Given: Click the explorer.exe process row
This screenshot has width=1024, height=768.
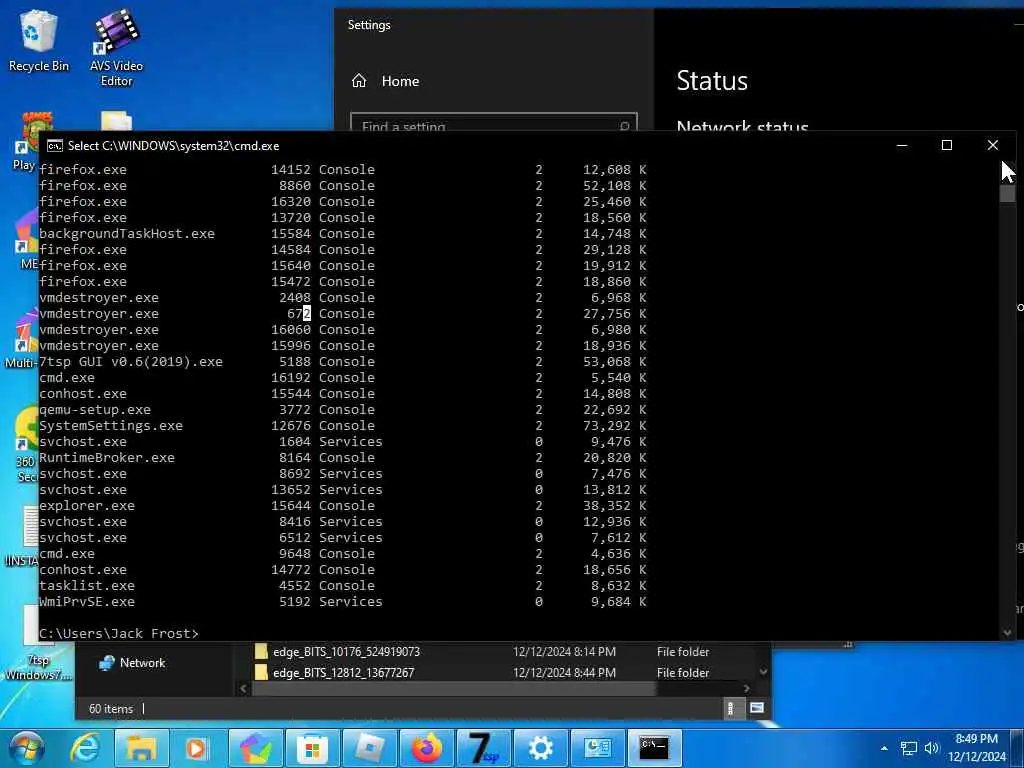Looking at the screenshot, I should (x=342, y=506).
